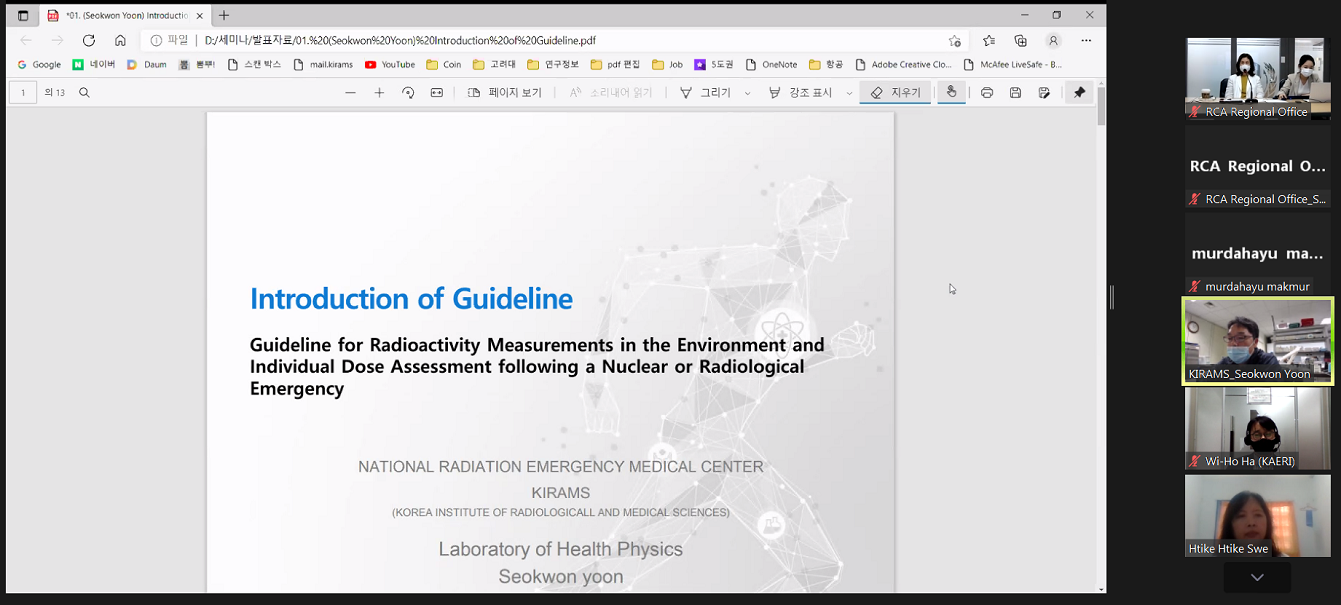Open the Google bookmark
1341x605 pixels.
[x=39, y=65]
